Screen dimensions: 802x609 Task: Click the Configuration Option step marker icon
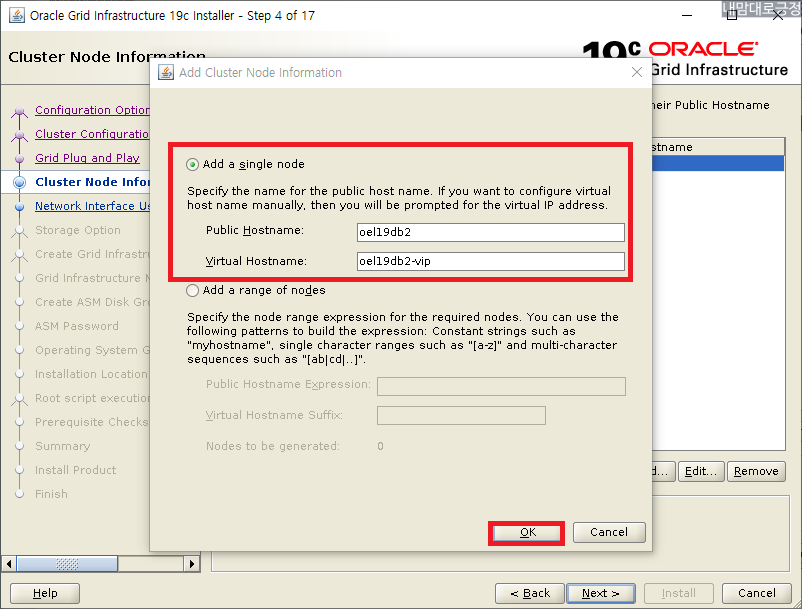tap(19, 111)
